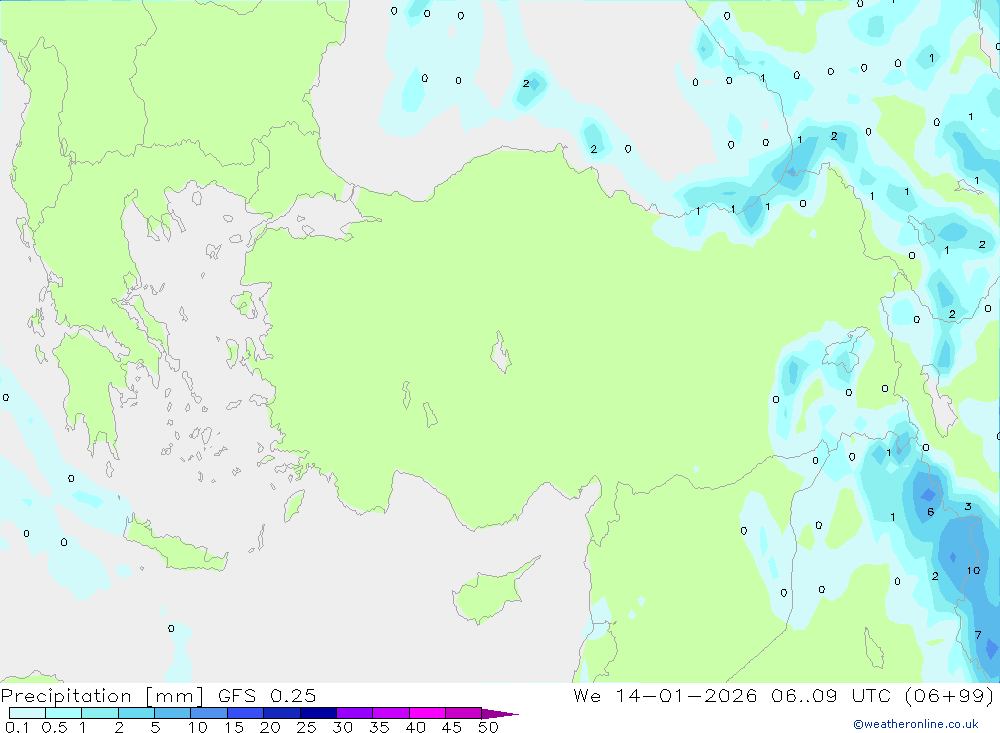Select the 0.5–1 mm legend color swatch
This screenshot has height=733, width=1000.
coord(63,713)
